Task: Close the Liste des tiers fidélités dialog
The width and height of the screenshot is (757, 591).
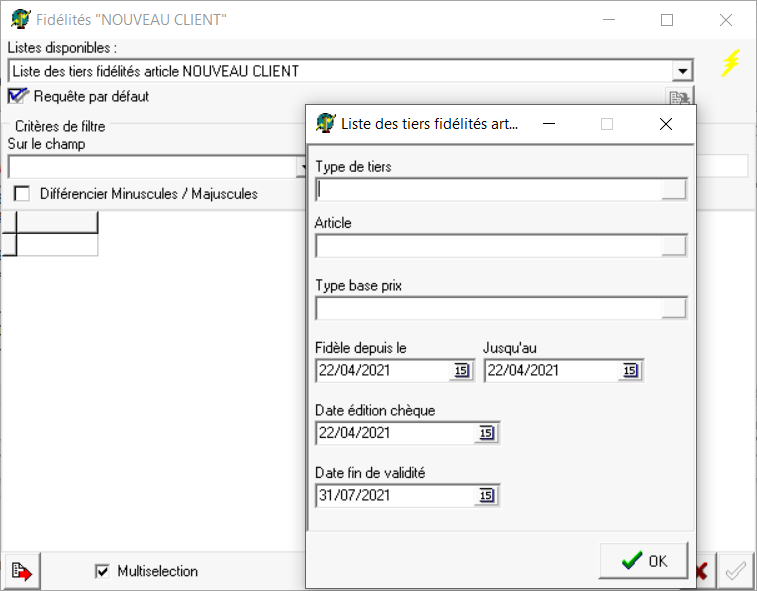Action: click(666, 124)
